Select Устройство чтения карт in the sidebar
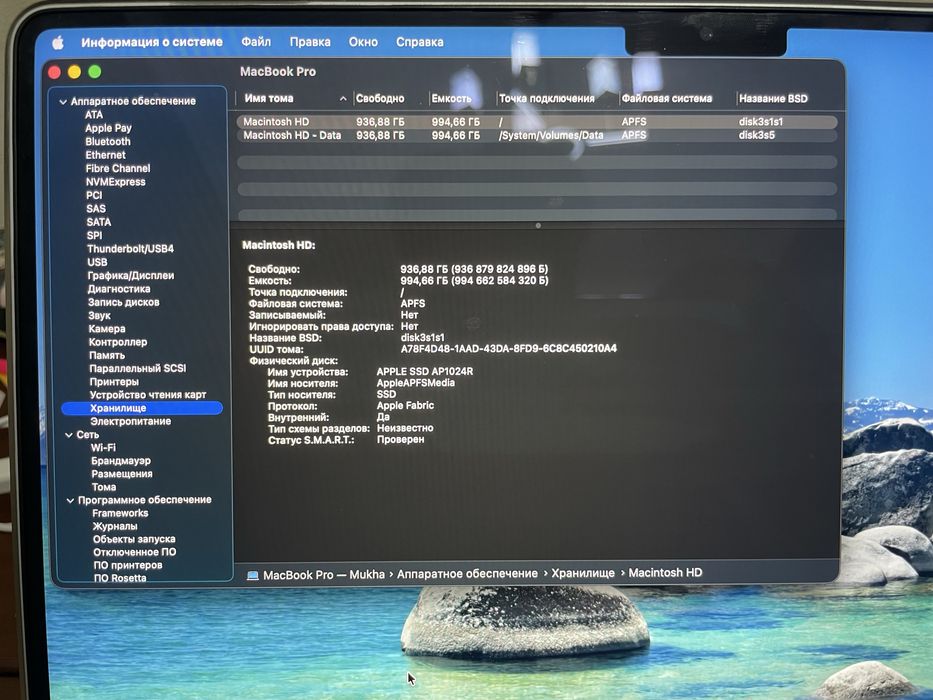933x700 pixels. coord(148,395)
